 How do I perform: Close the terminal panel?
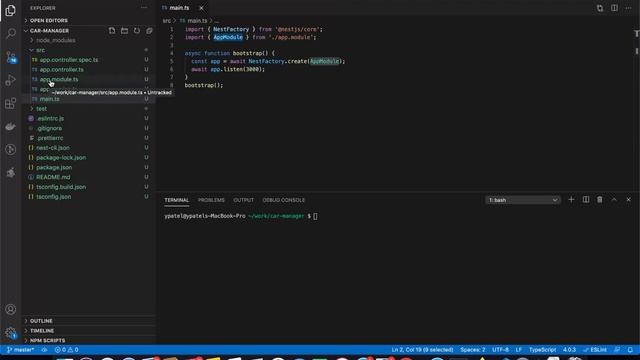coord(629,200)
